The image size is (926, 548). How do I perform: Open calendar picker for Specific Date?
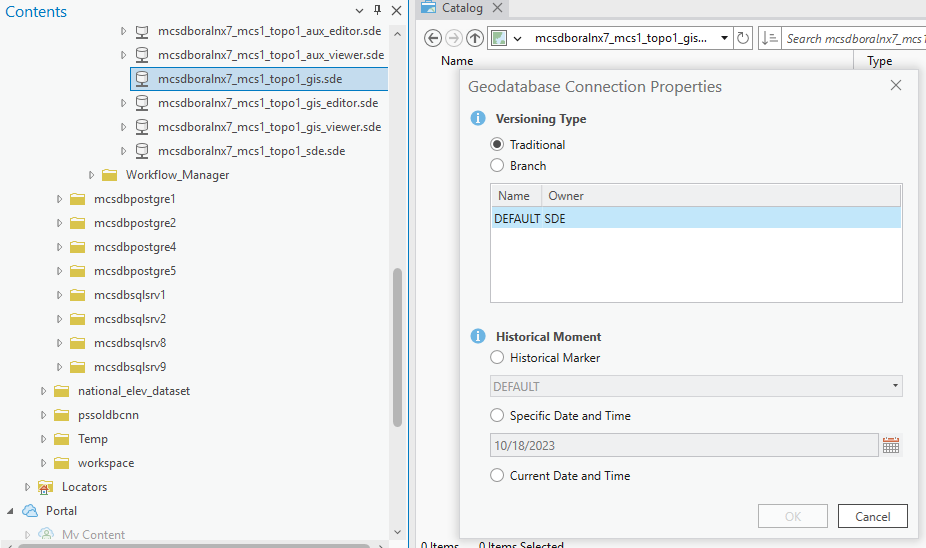tap(891, 445)
